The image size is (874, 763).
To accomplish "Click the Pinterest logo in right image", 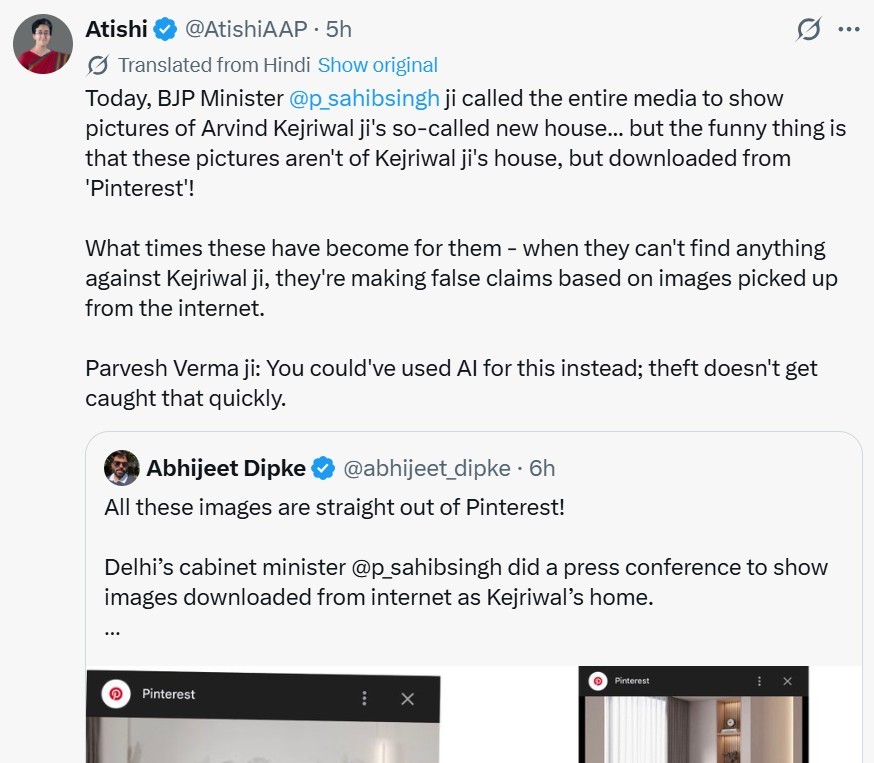I will [598, 681].
